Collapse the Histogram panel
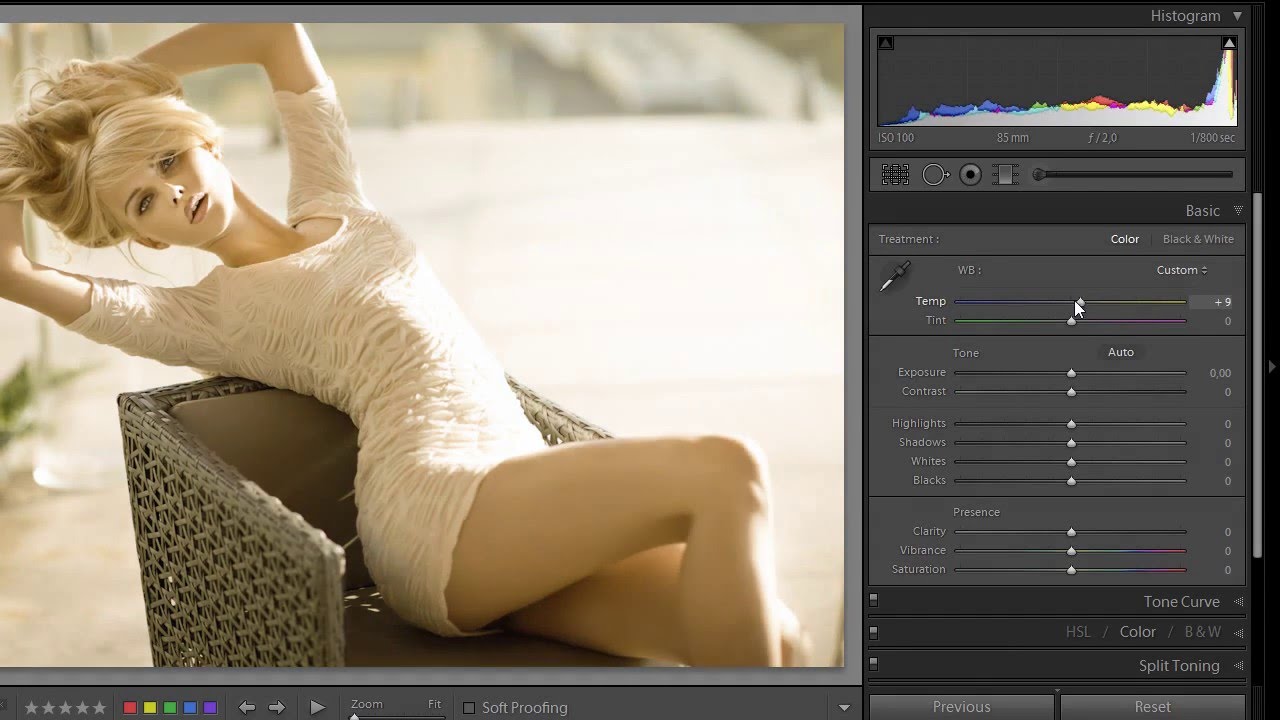Screen dimensions: 1280x720 tap(1237, 16)
